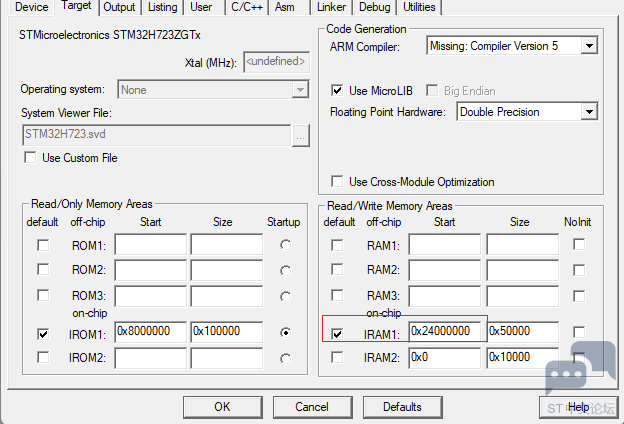The image size is (624, 424).
Task: Select the ROM1 Startup radio button
Action: pyautogui.click(x=285, y=245)
